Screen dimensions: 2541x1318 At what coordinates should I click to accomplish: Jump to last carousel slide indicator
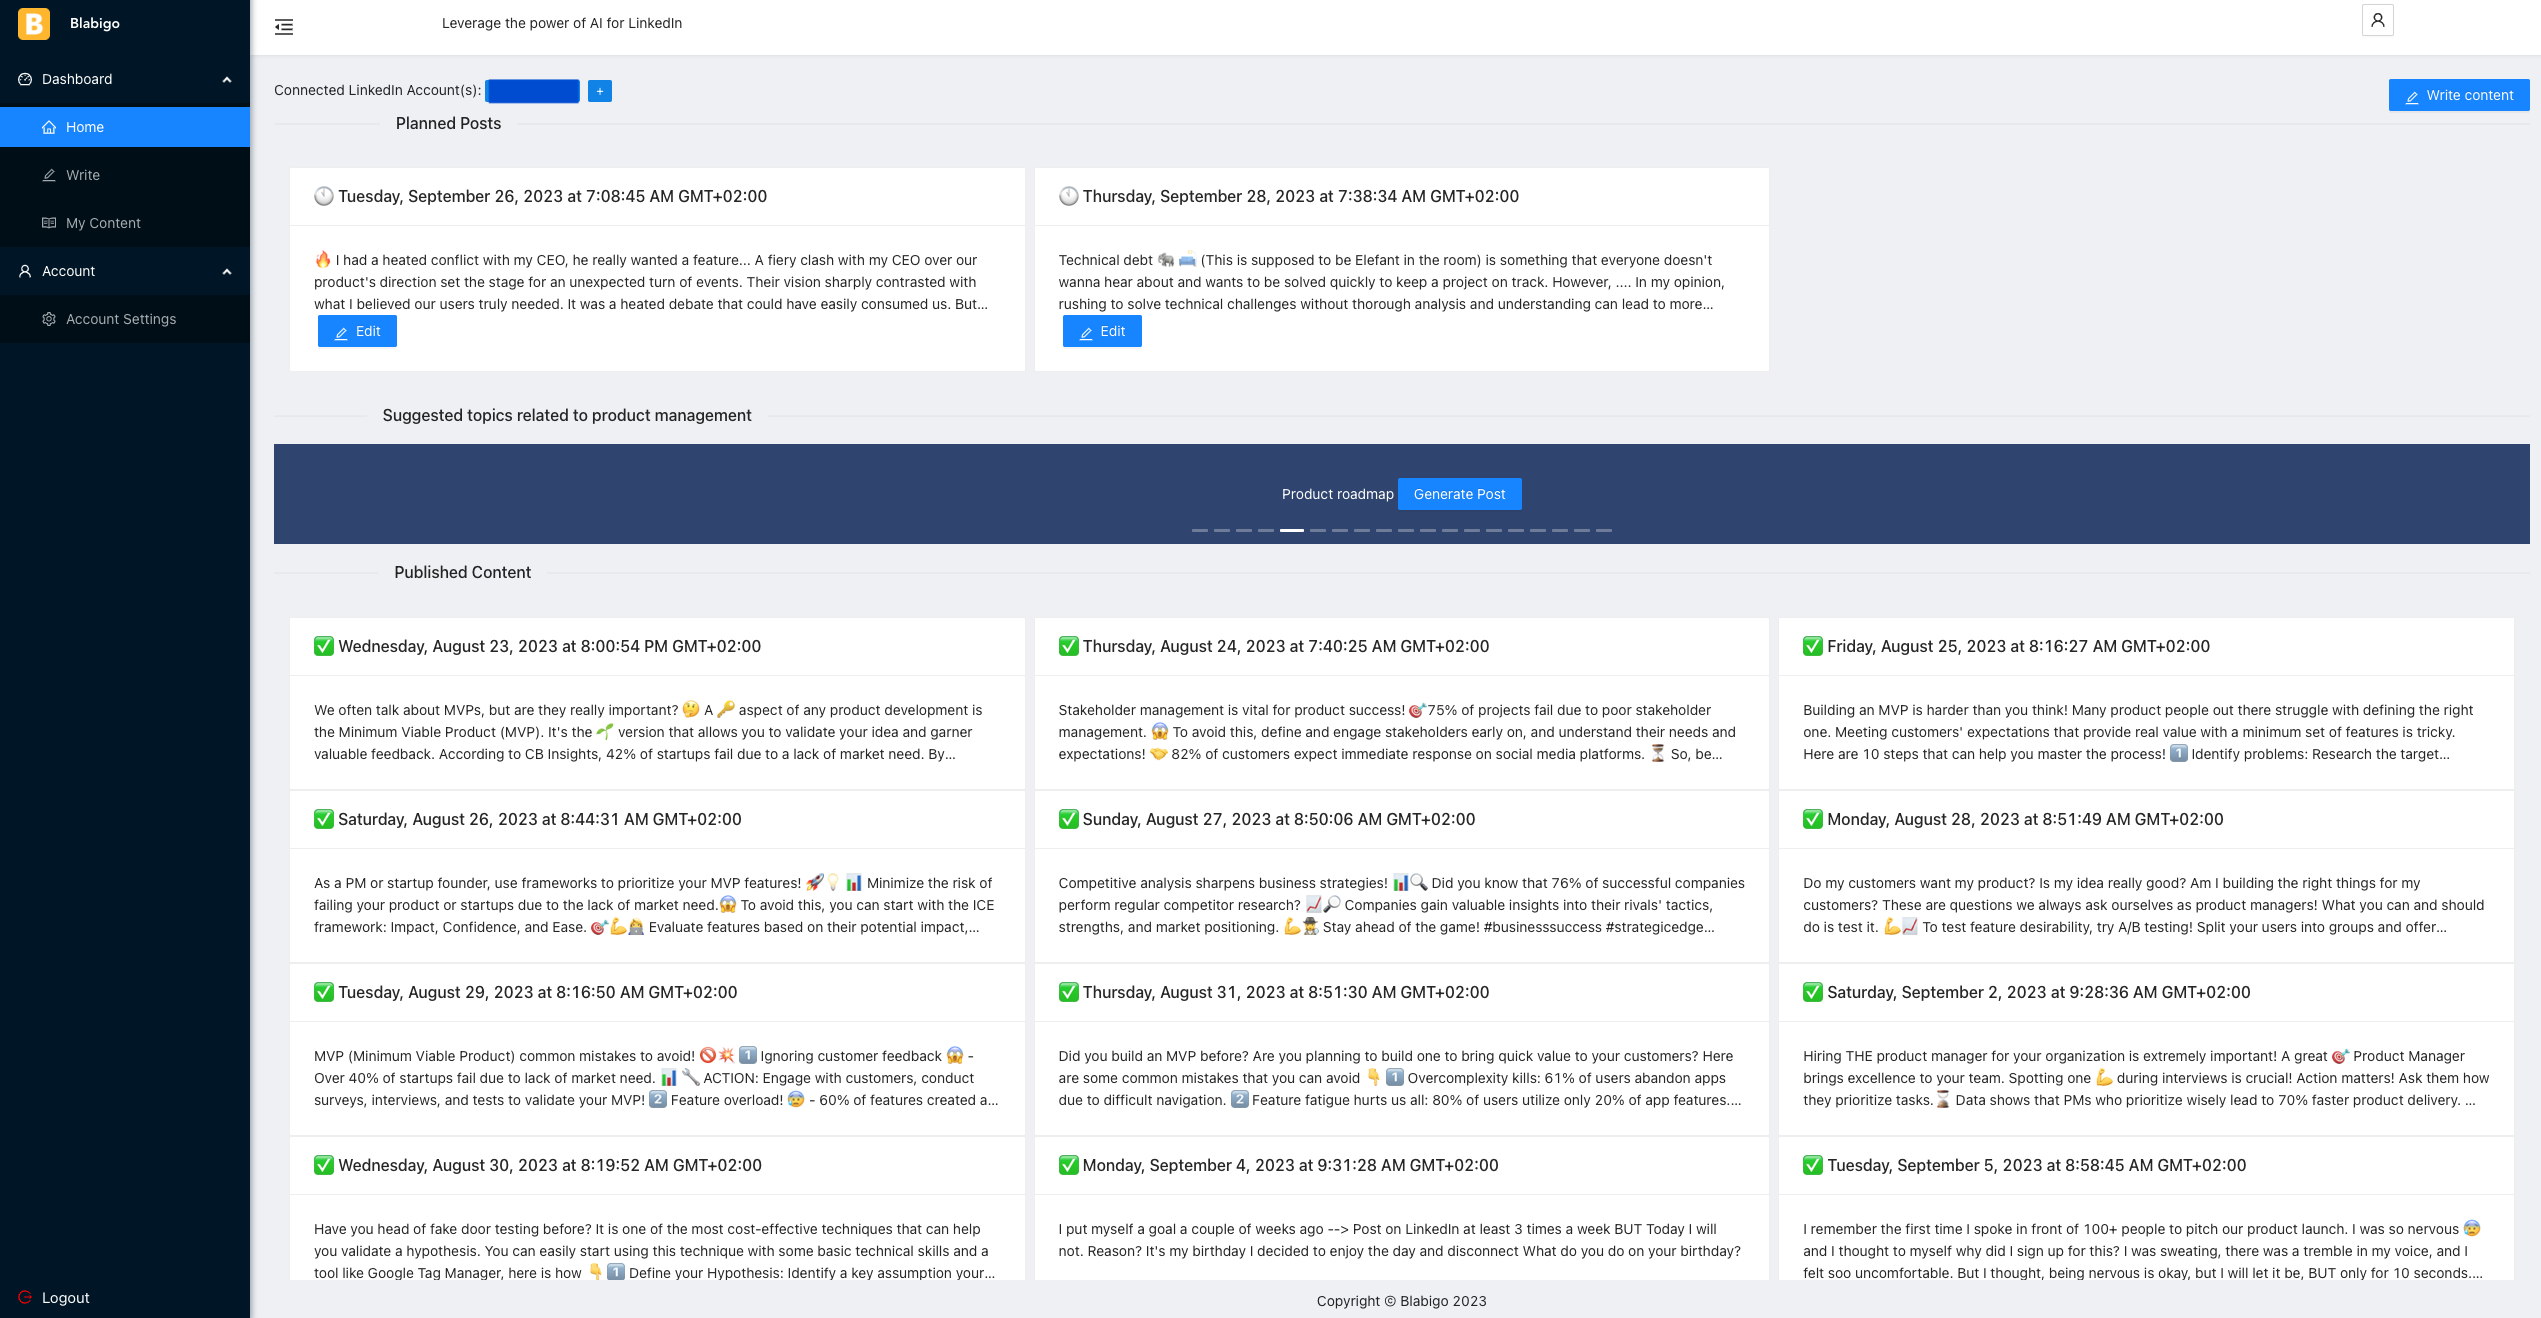tap(1604, 530)
